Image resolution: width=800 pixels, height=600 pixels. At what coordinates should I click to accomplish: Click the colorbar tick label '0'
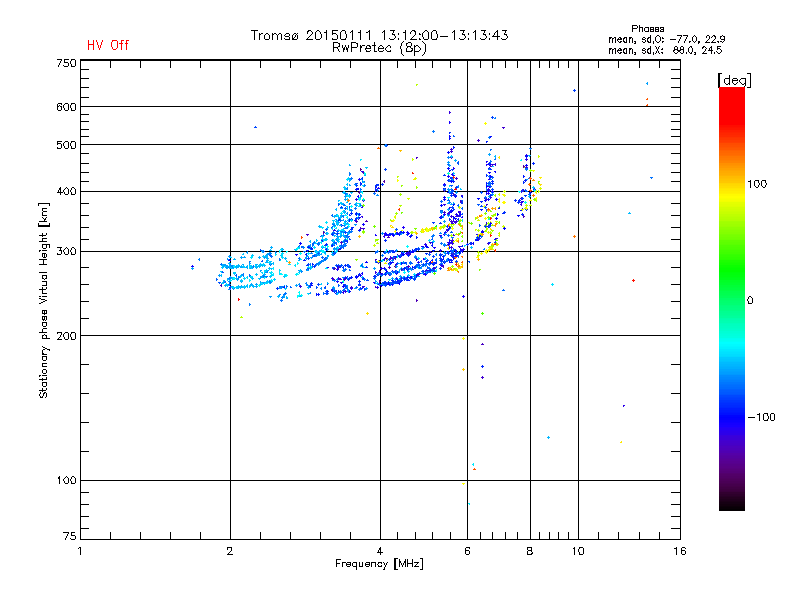[750, 301]
